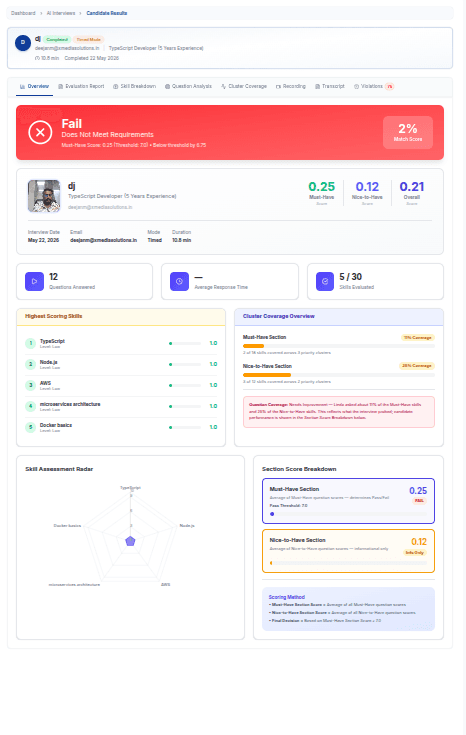The height and width of the screenshot is (735, 466).
Task: Click the Section Score Breakdown title
Action: click(299, 469)
